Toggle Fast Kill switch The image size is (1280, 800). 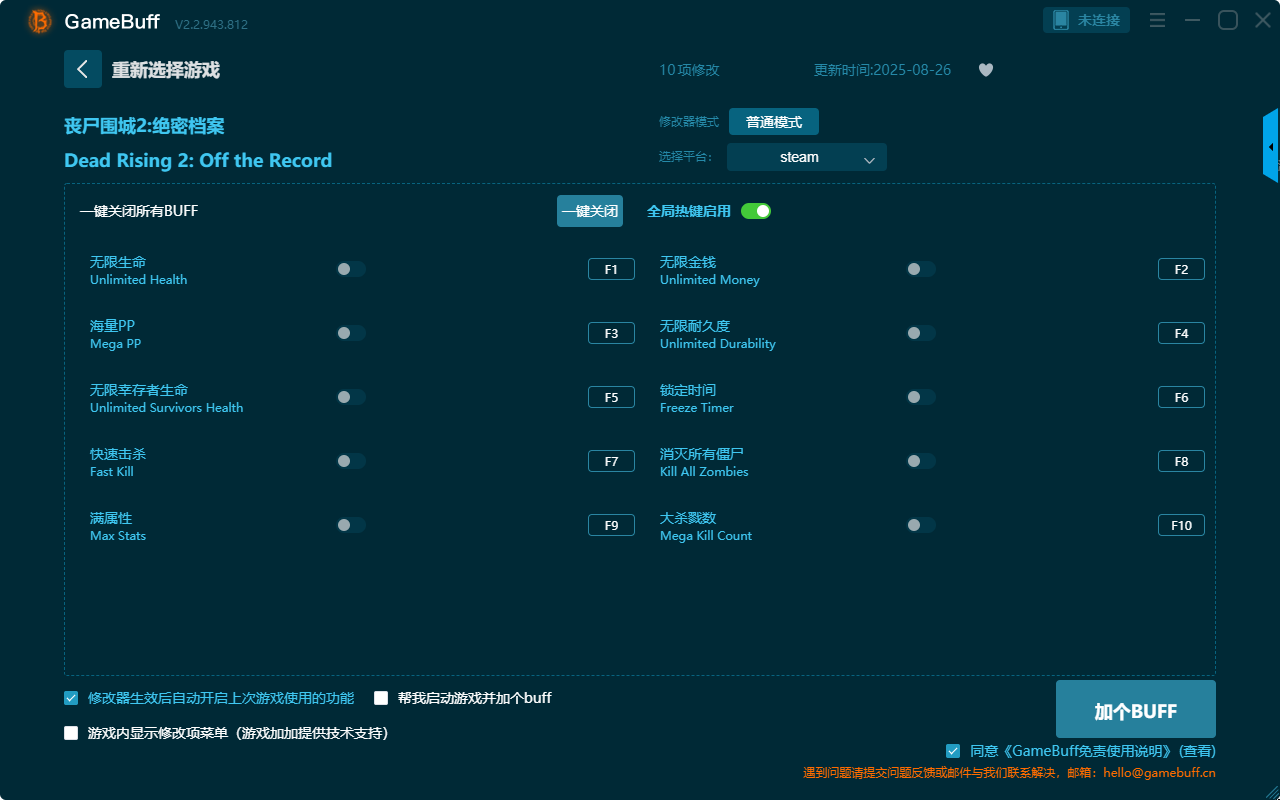click(x=351, y=461)
